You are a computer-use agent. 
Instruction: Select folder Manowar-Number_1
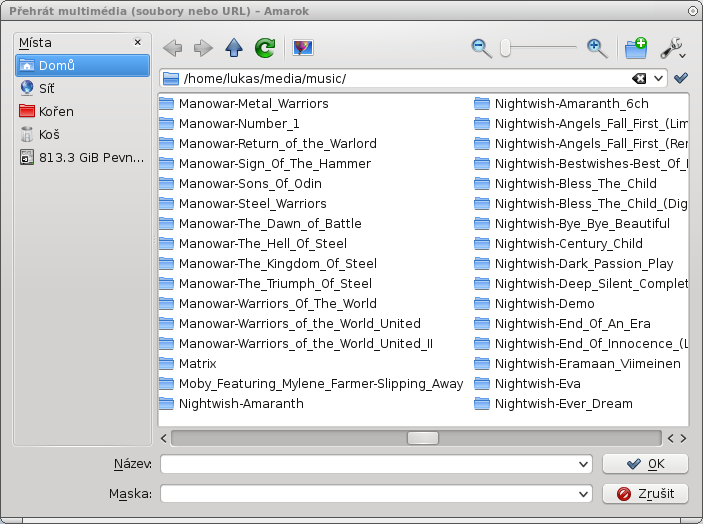click(229, 124)
